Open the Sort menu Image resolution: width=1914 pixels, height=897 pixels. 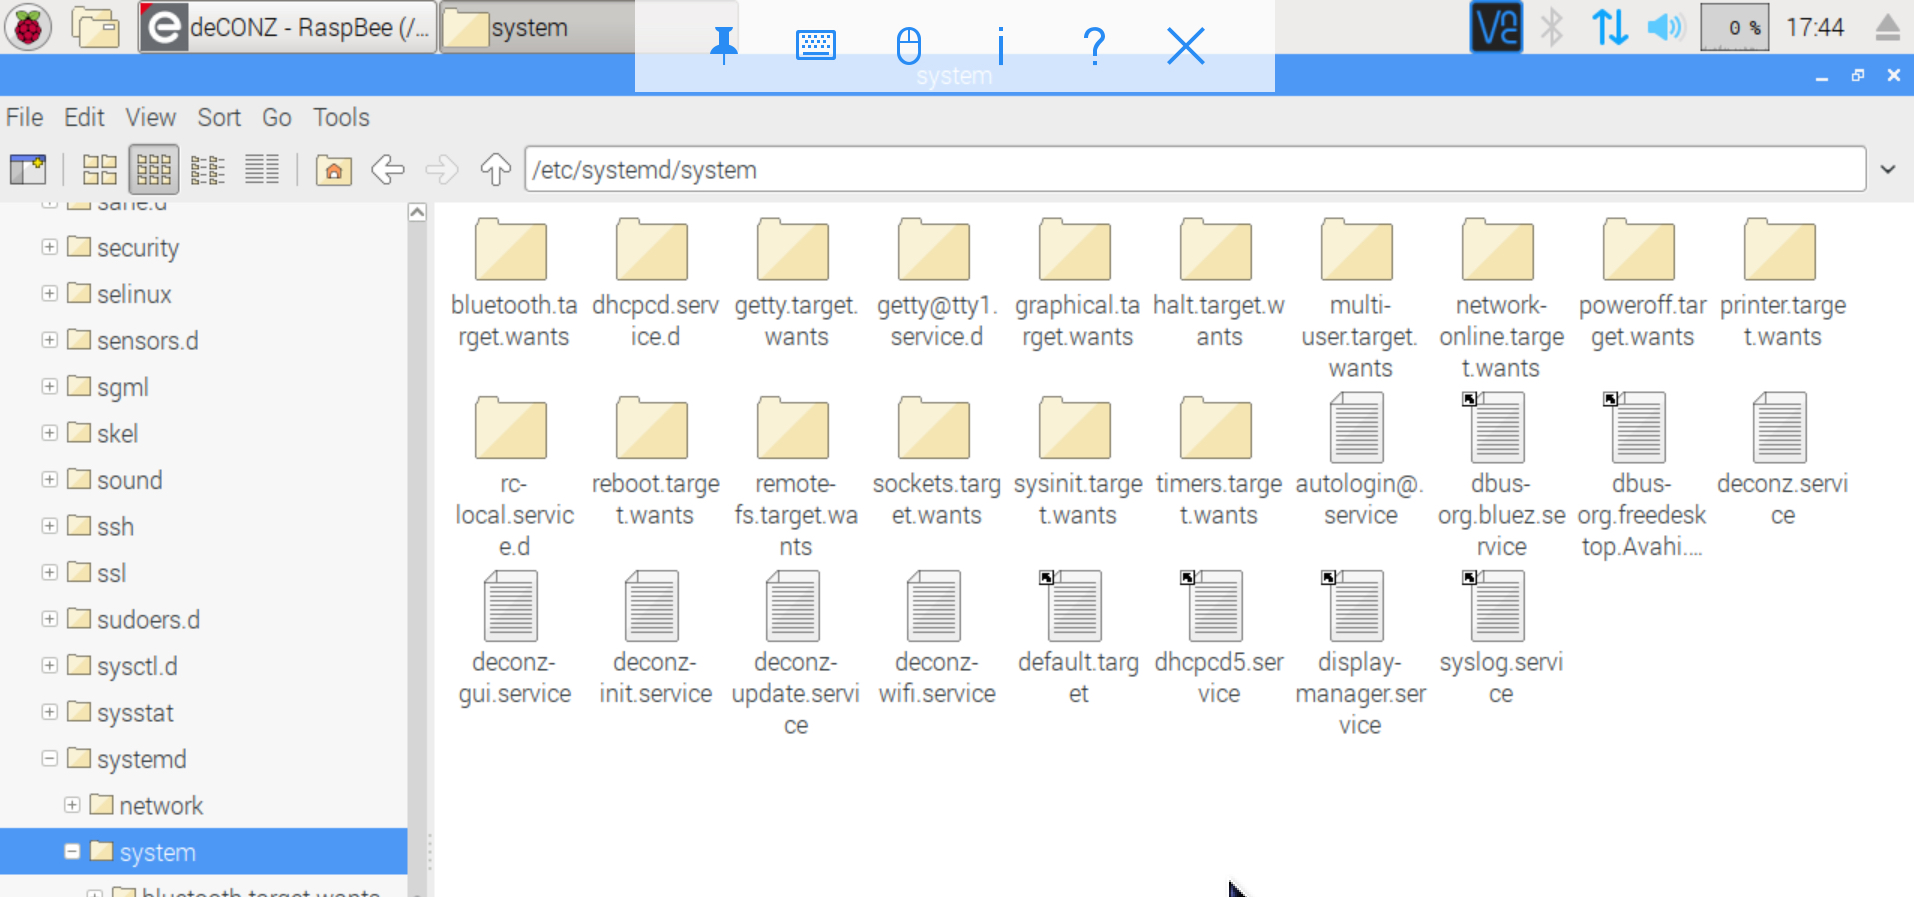219,117
